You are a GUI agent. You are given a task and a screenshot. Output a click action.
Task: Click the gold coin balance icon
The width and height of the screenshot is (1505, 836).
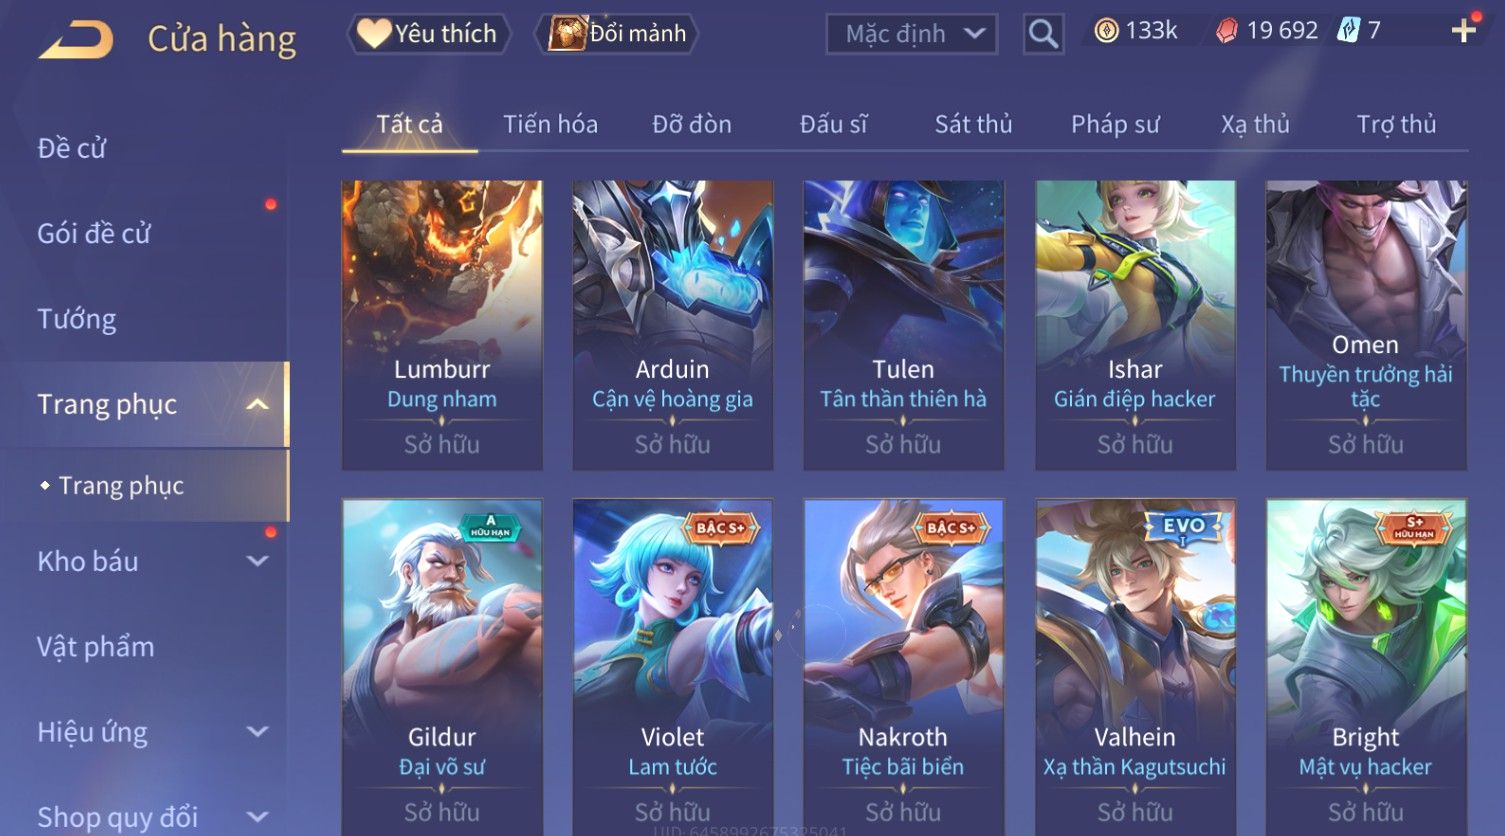click(x=1106, y=31)
